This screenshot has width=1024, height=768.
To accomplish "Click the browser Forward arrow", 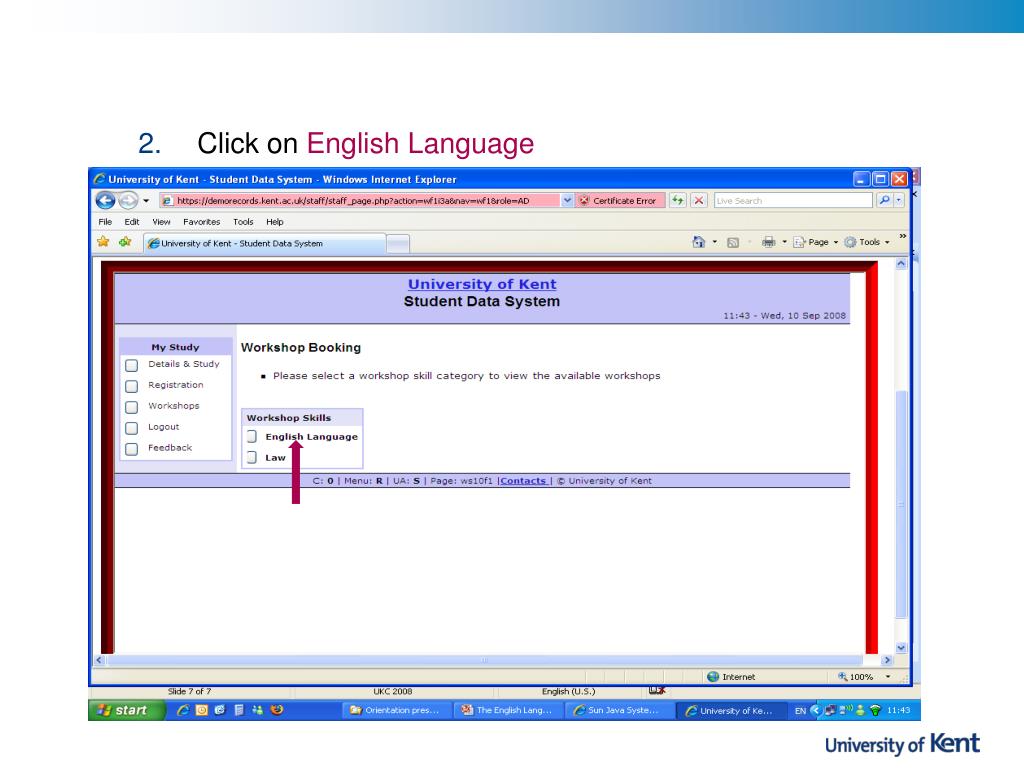I will 128,200.
